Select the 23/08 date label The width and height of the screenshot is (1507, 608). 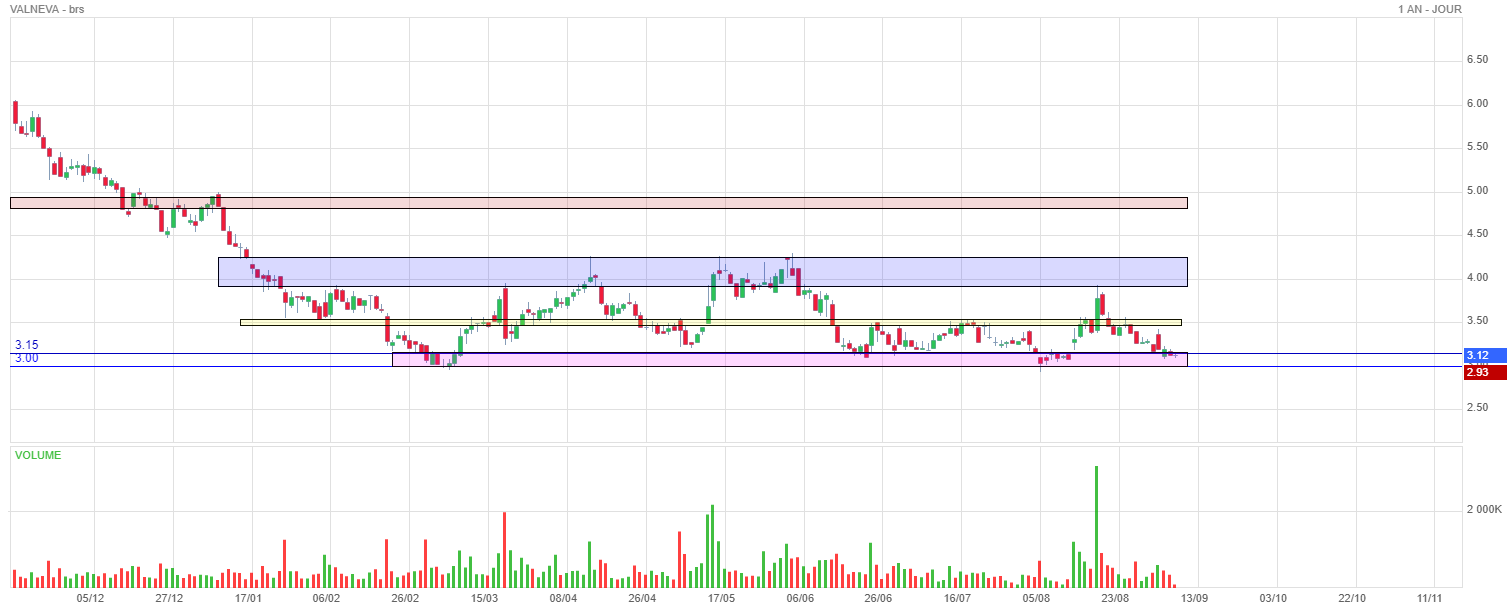point(1116,598)
